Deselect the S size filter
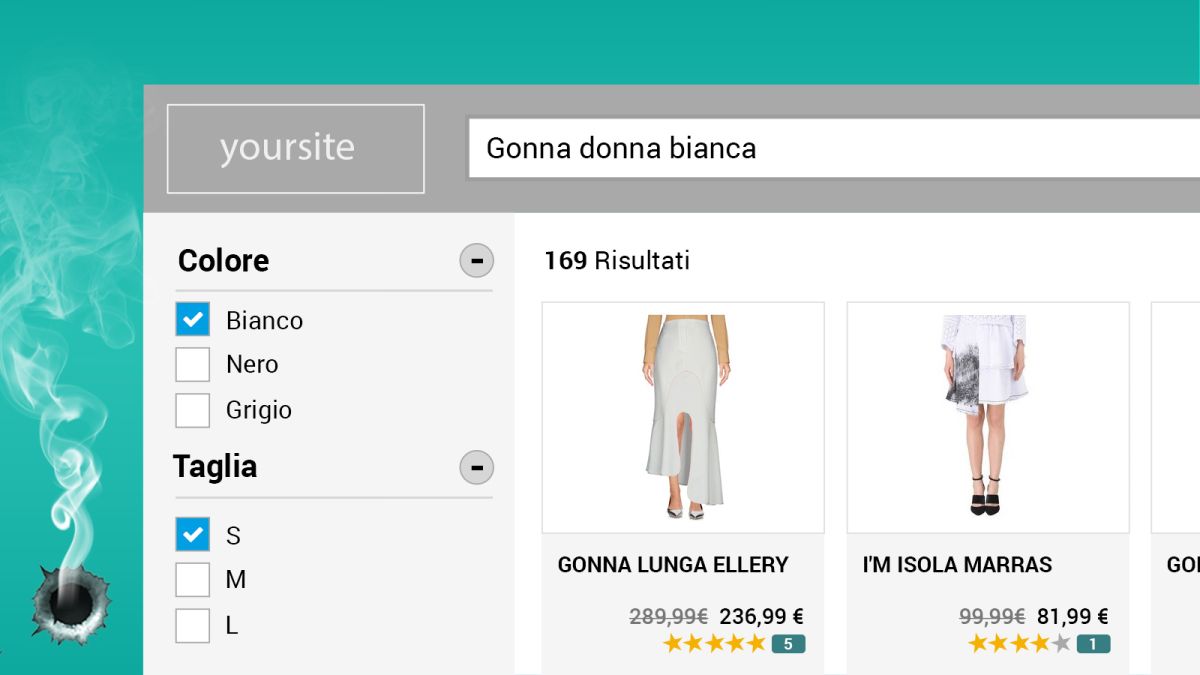The width and height of the screenshot is (1200, 675). coord(193,535)
